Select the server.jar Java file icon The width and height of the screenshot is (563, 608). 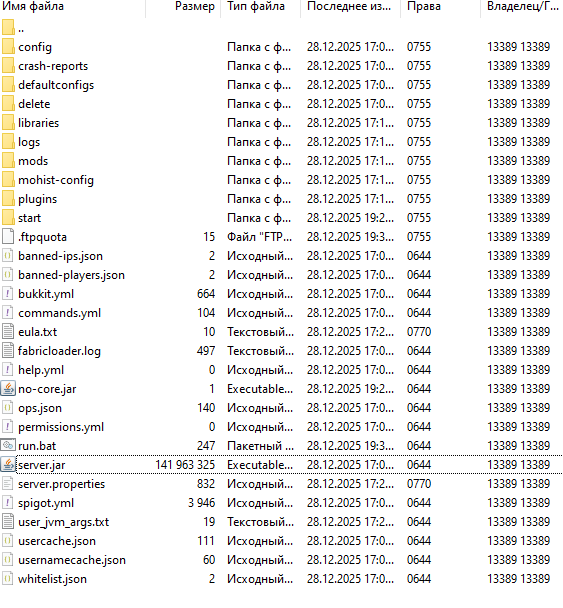[x=8, y=464]
